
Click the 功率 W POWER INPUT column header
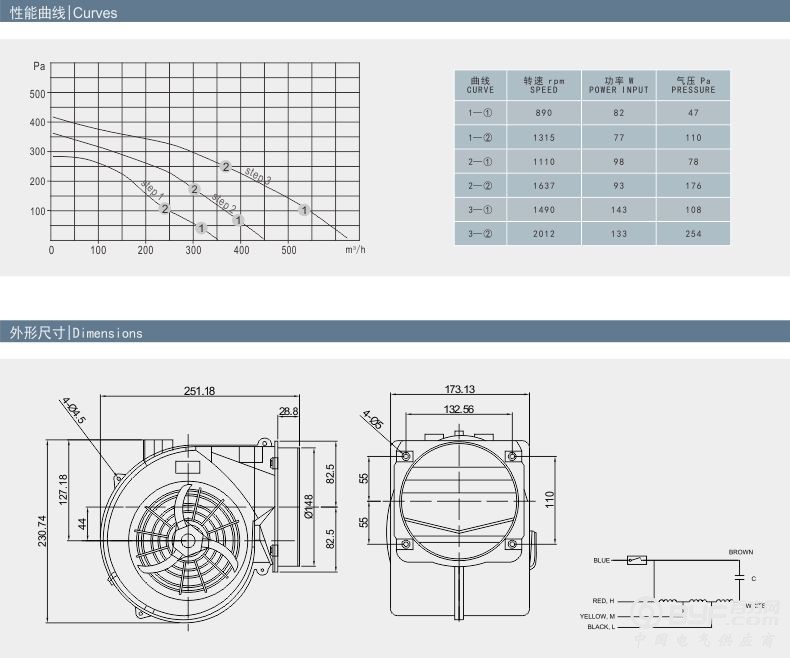(x=619, y=84)
